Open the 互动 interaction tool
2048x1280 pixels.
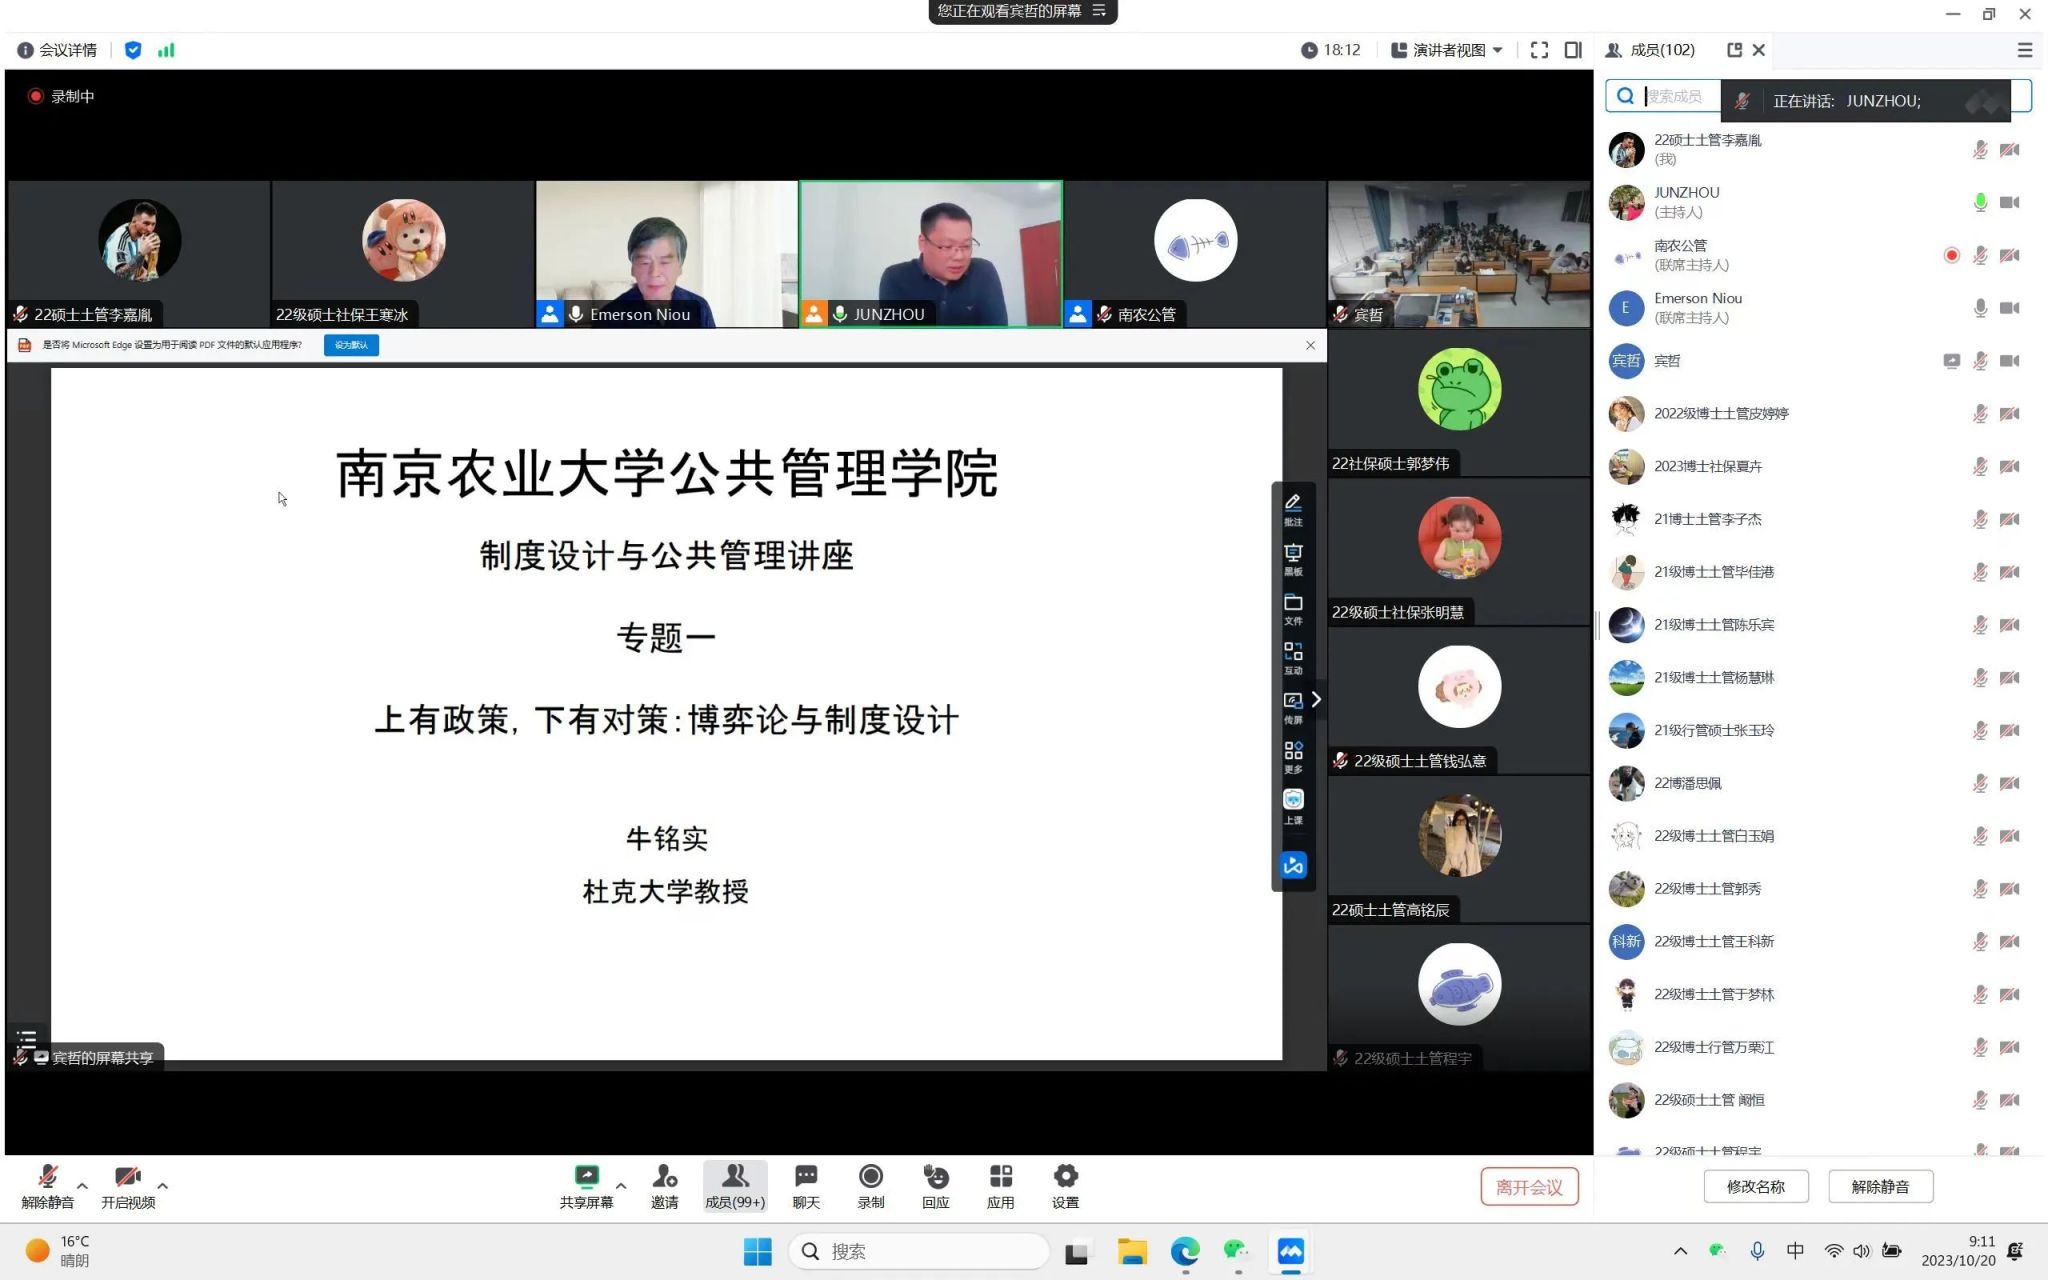pos(1293,658)
